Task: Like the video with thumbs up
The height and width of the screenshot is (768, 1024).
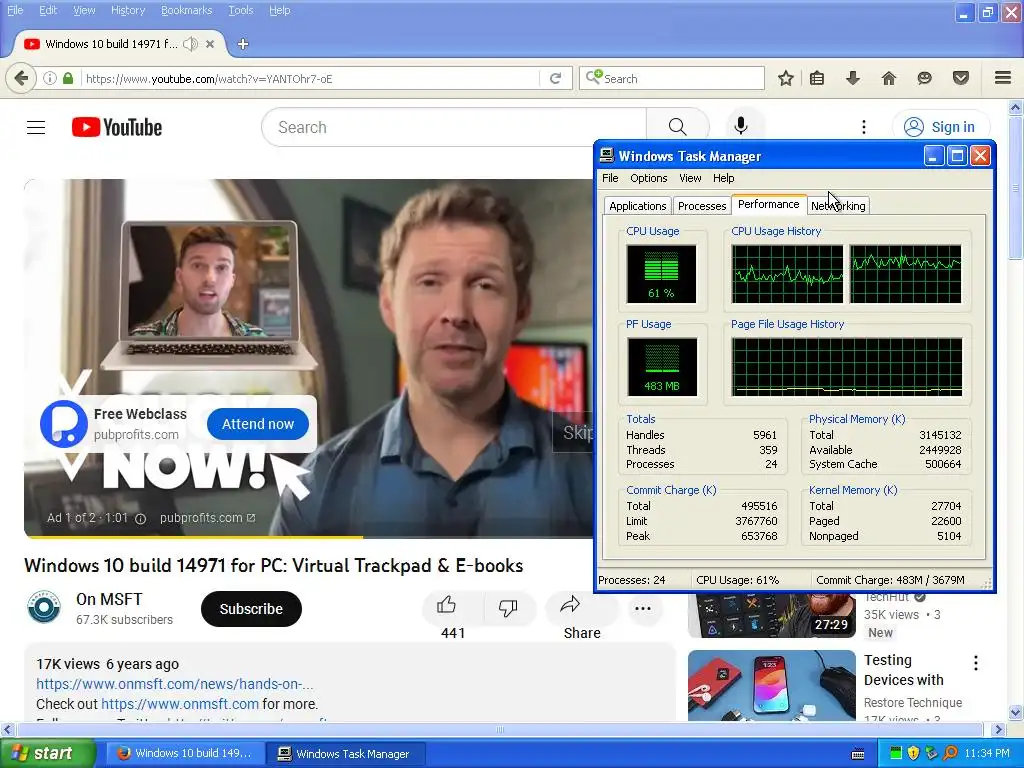Action: tap(447, 605)
